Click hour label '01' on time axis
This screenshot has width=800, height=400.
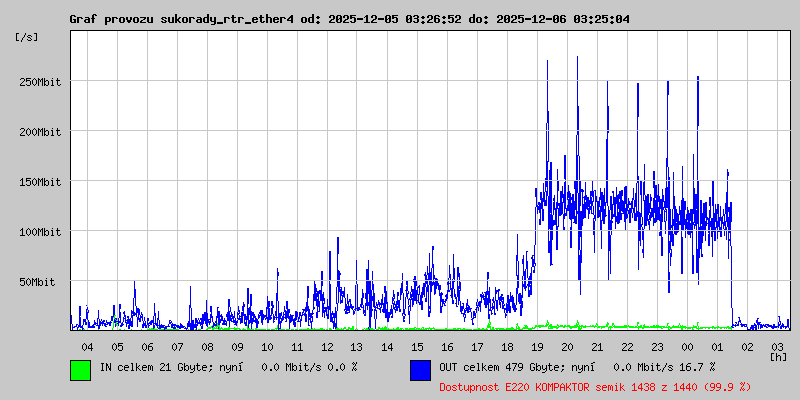click(717, 347)
